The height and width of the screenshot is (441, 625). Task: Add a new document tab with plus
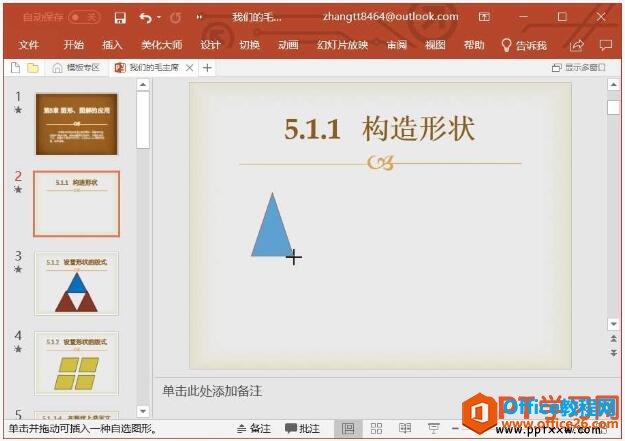click(x=207, y=68)
